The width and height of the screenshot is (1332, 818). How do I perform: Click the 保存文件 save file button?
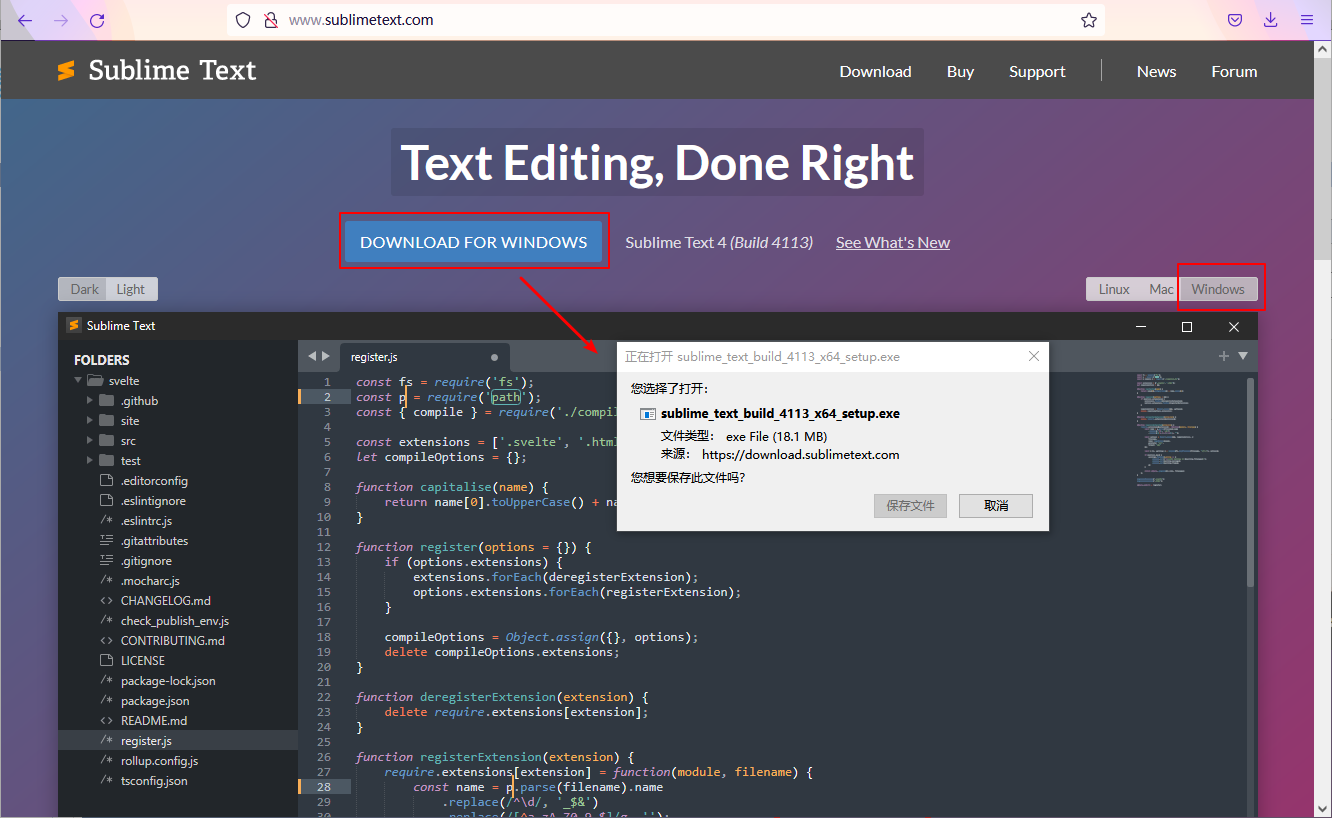910,505
